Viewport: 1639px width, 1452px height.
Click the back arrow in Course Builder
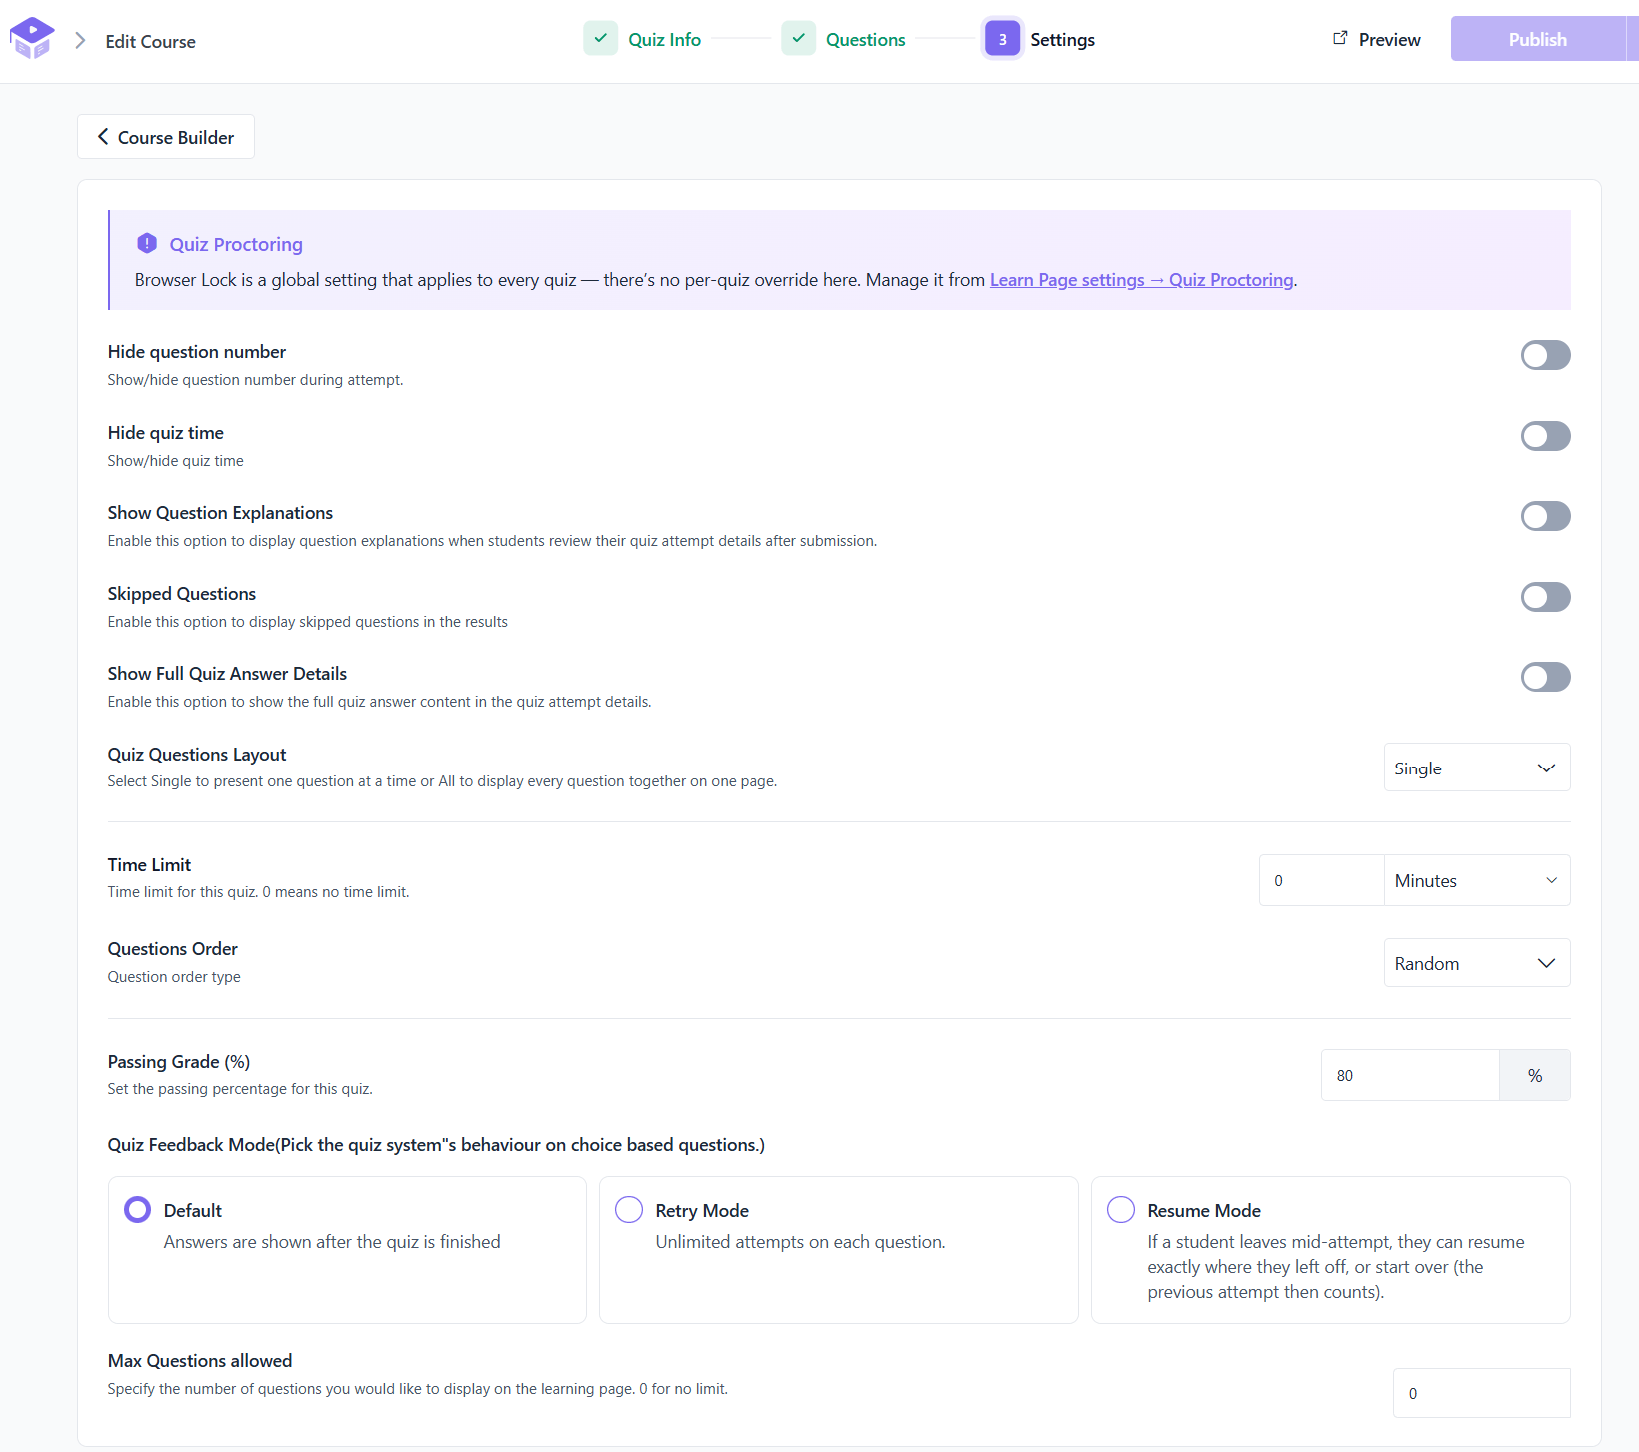point(103,137)
